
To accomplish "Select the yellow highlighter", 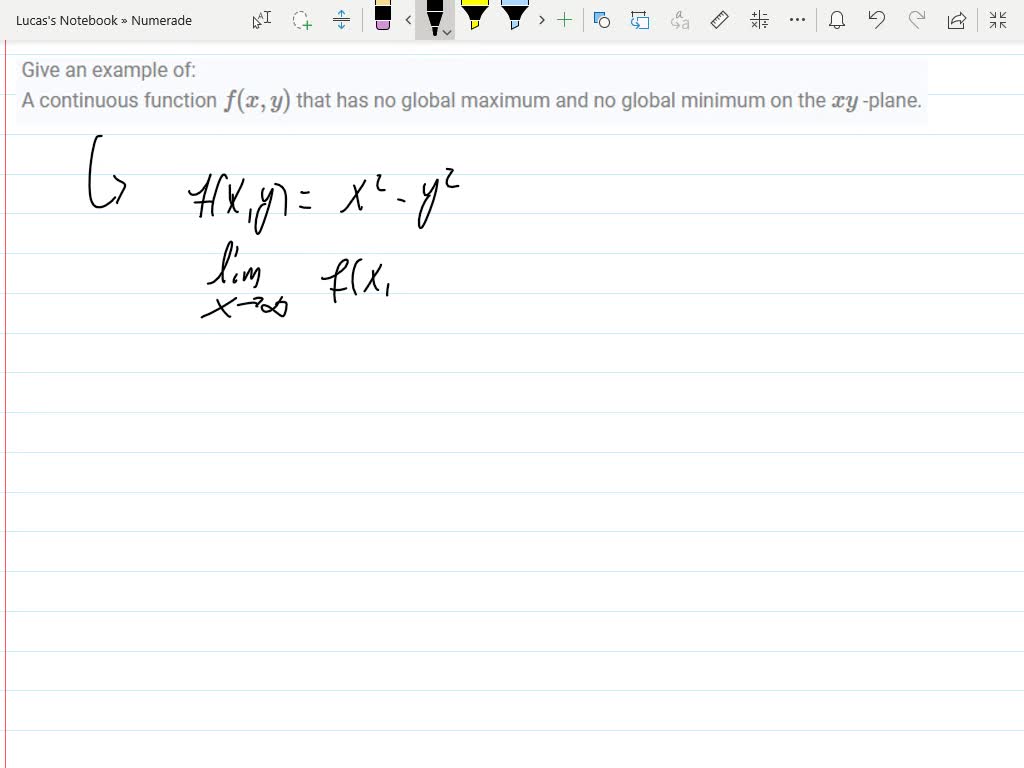I will pyautogui.click(x=474, y=18).
